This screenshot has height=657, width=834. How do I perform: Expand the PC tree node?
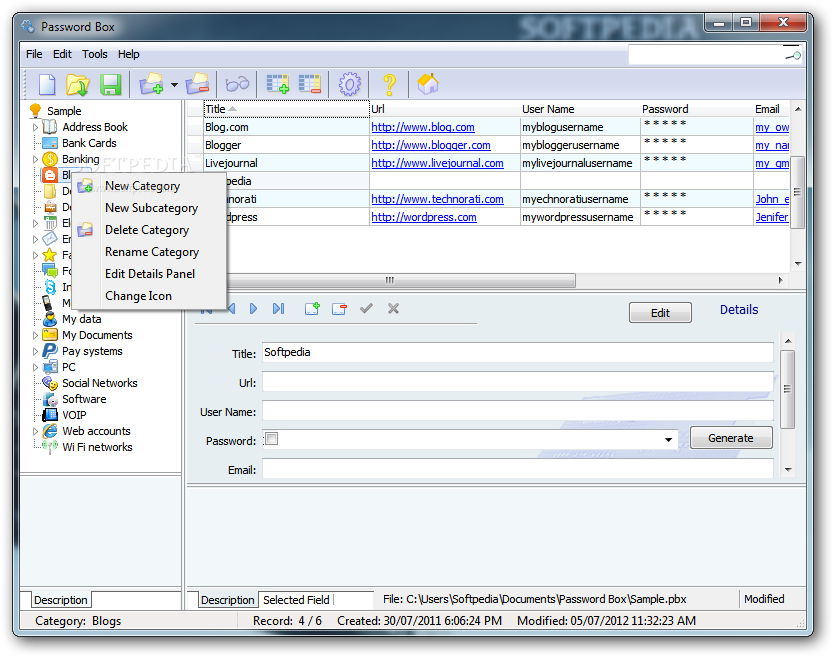(x=35, y=368)
